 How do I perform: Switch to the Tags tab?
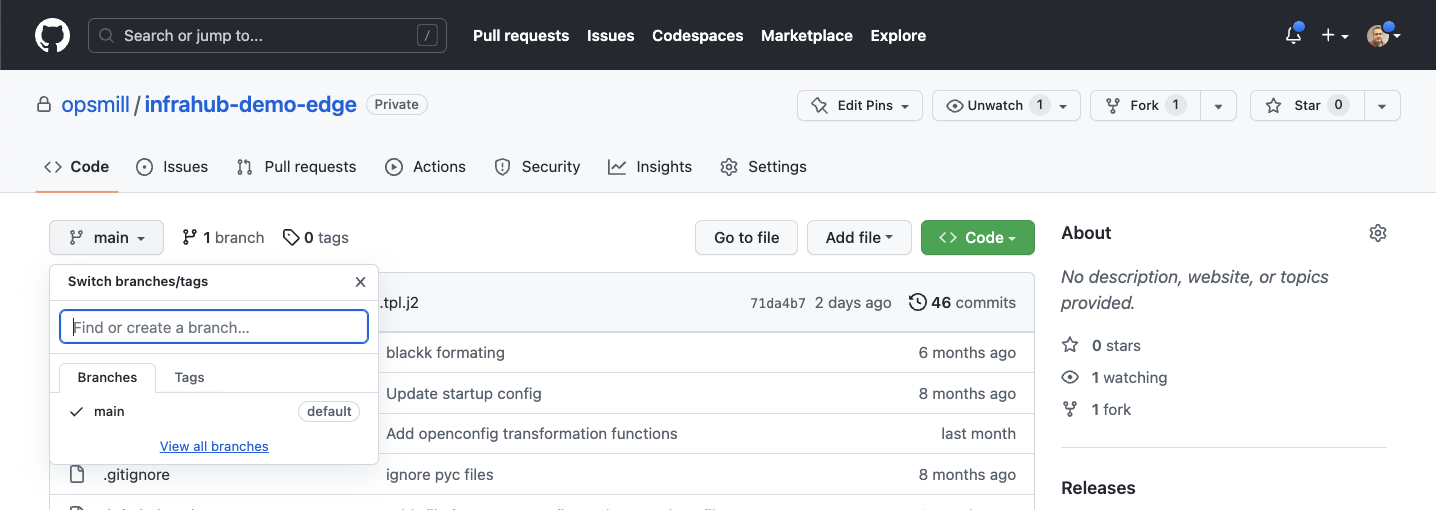coord(189,377)
